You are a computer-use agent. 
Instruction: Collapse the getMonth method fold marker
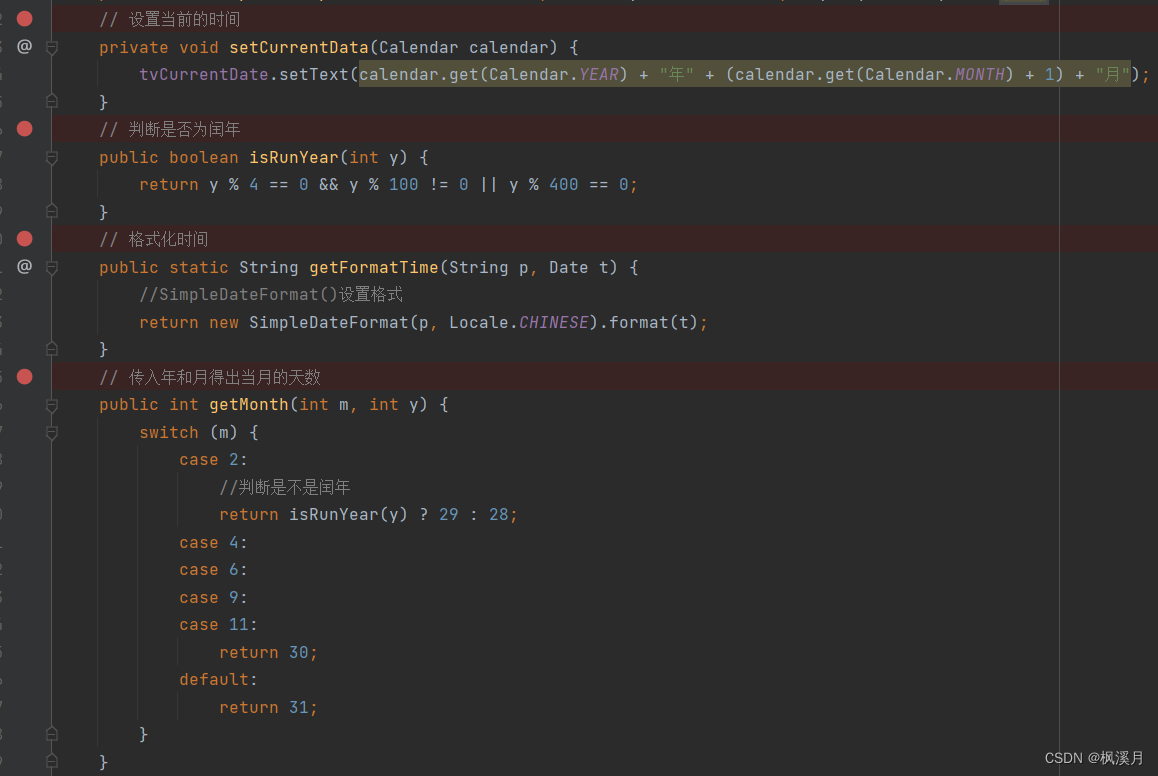52,405
